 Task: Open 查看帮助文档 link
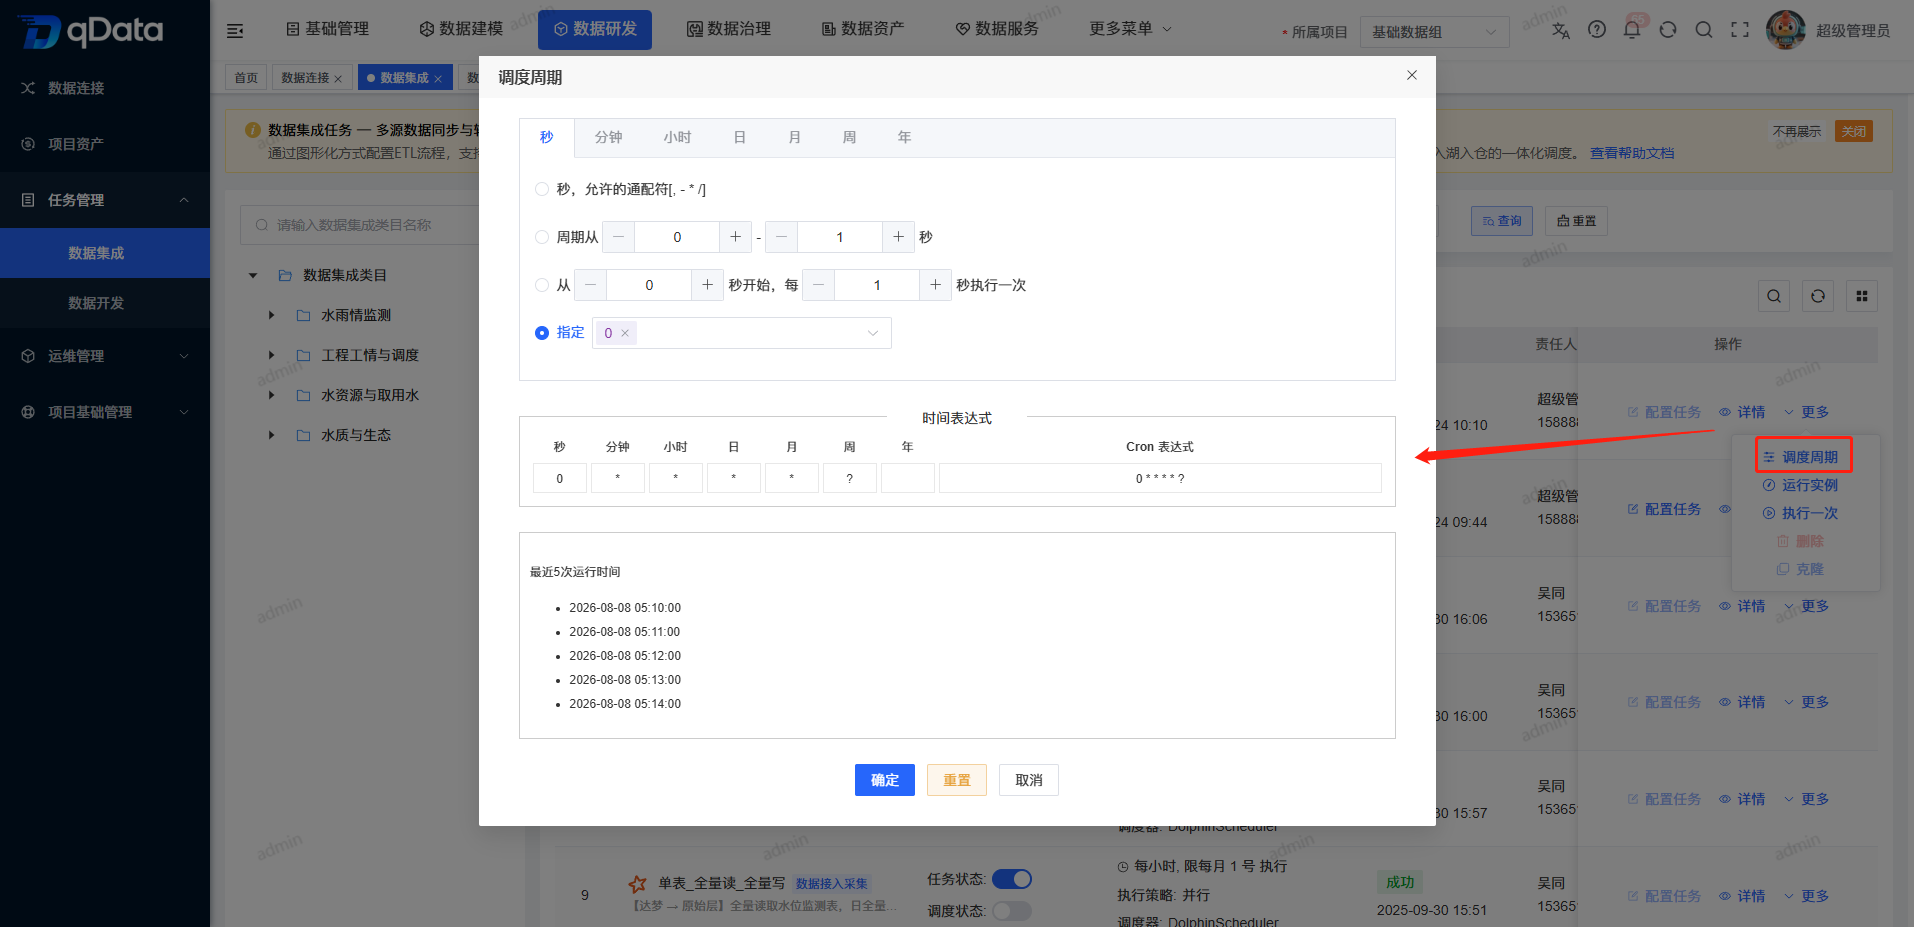pyautogui.click(x=1632, y=153)
